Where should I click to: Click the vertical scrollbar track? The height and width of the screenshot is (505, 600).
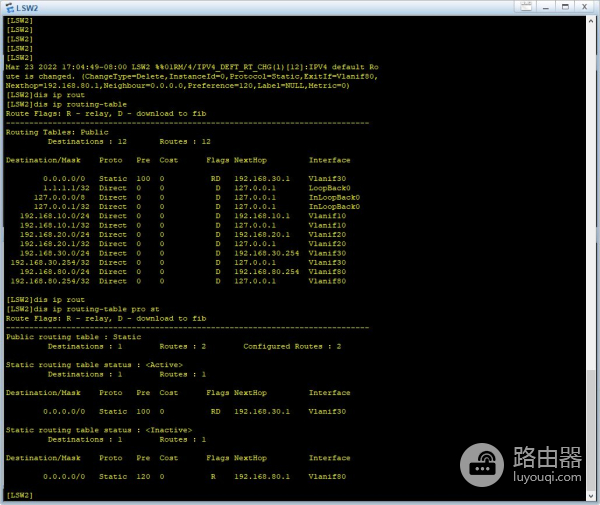pos(593,250)
